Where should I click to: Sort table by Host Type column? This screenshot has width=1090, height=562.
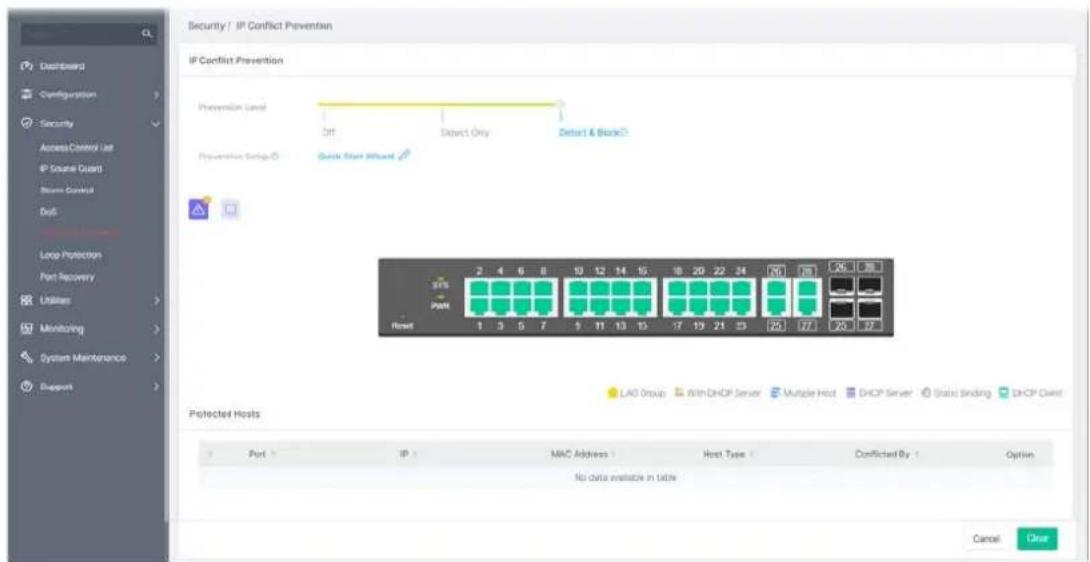(728, 454)
